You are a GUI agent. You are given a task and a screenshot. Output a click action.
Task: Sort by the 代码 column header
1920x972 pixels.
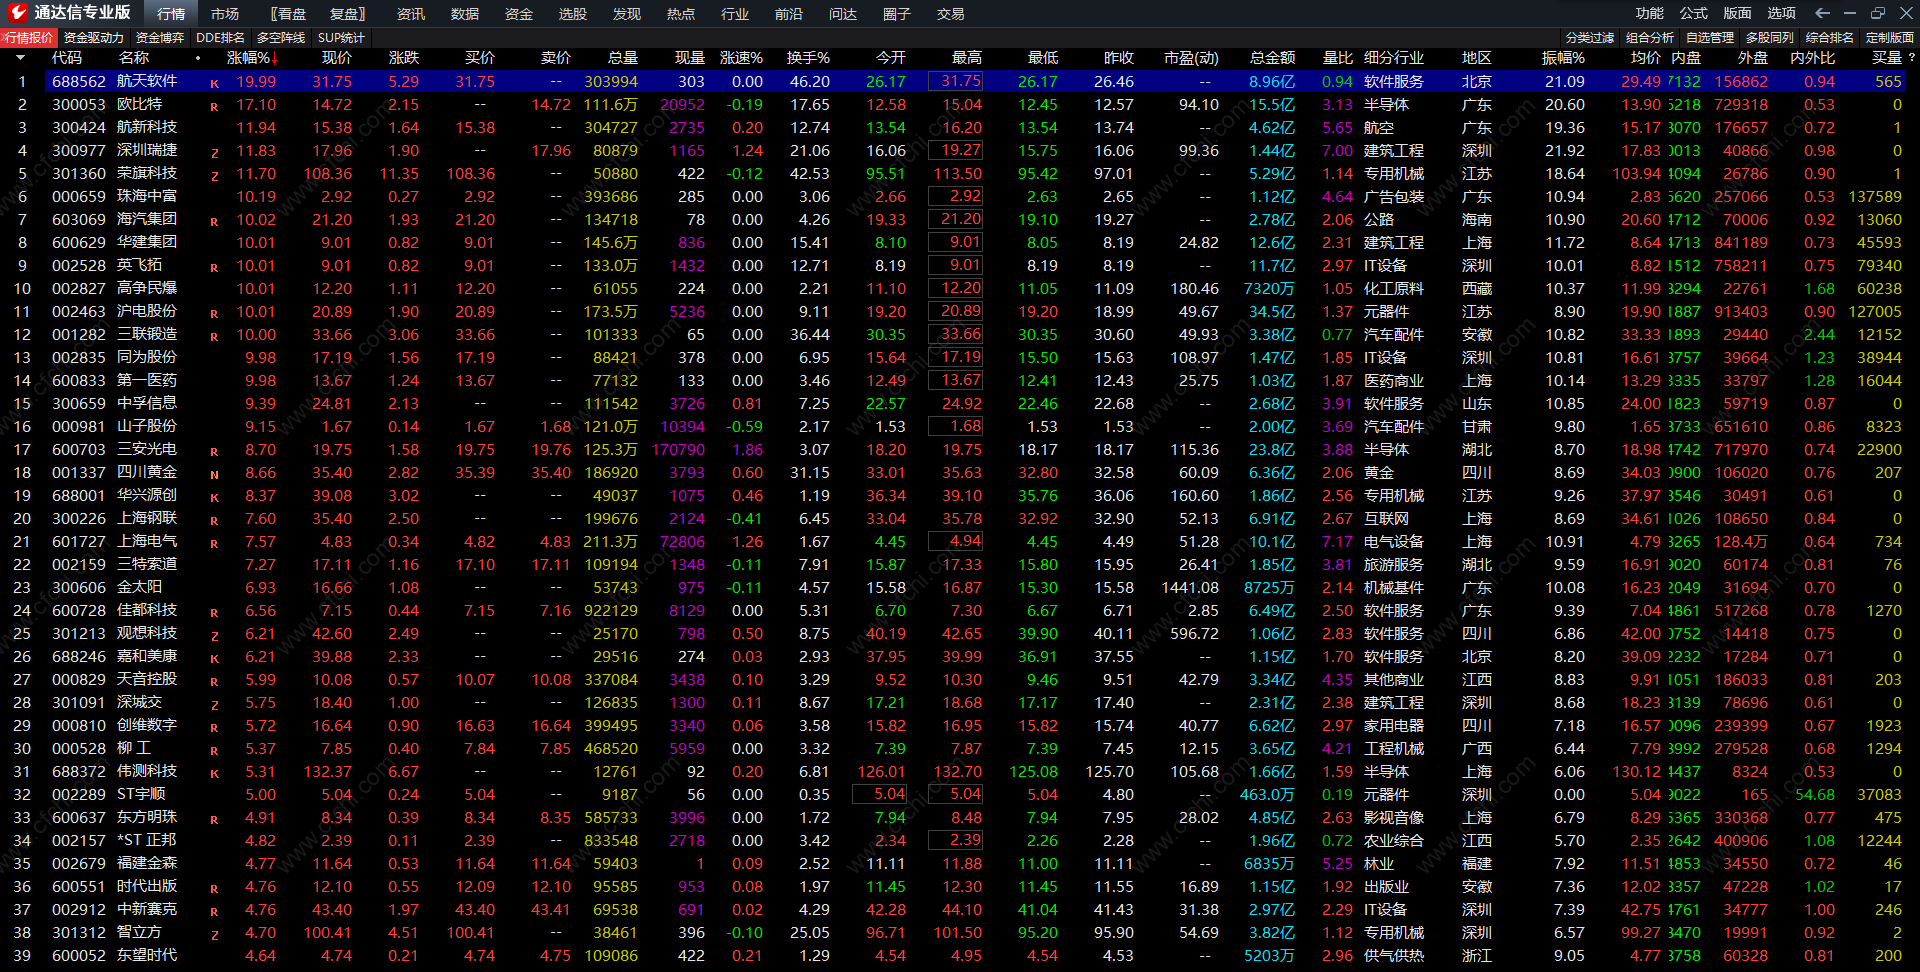coord(67,58)
